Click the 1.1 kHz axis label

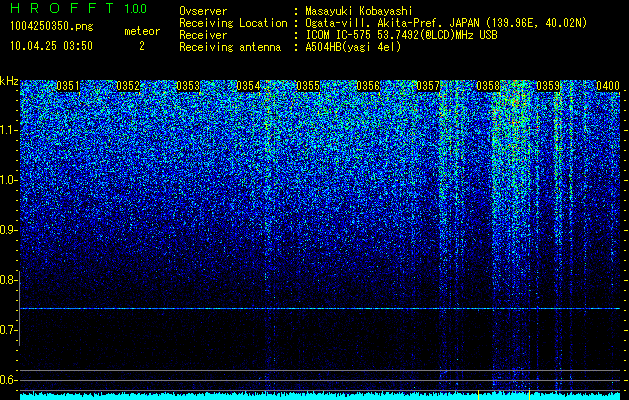(x=9, y=130)
